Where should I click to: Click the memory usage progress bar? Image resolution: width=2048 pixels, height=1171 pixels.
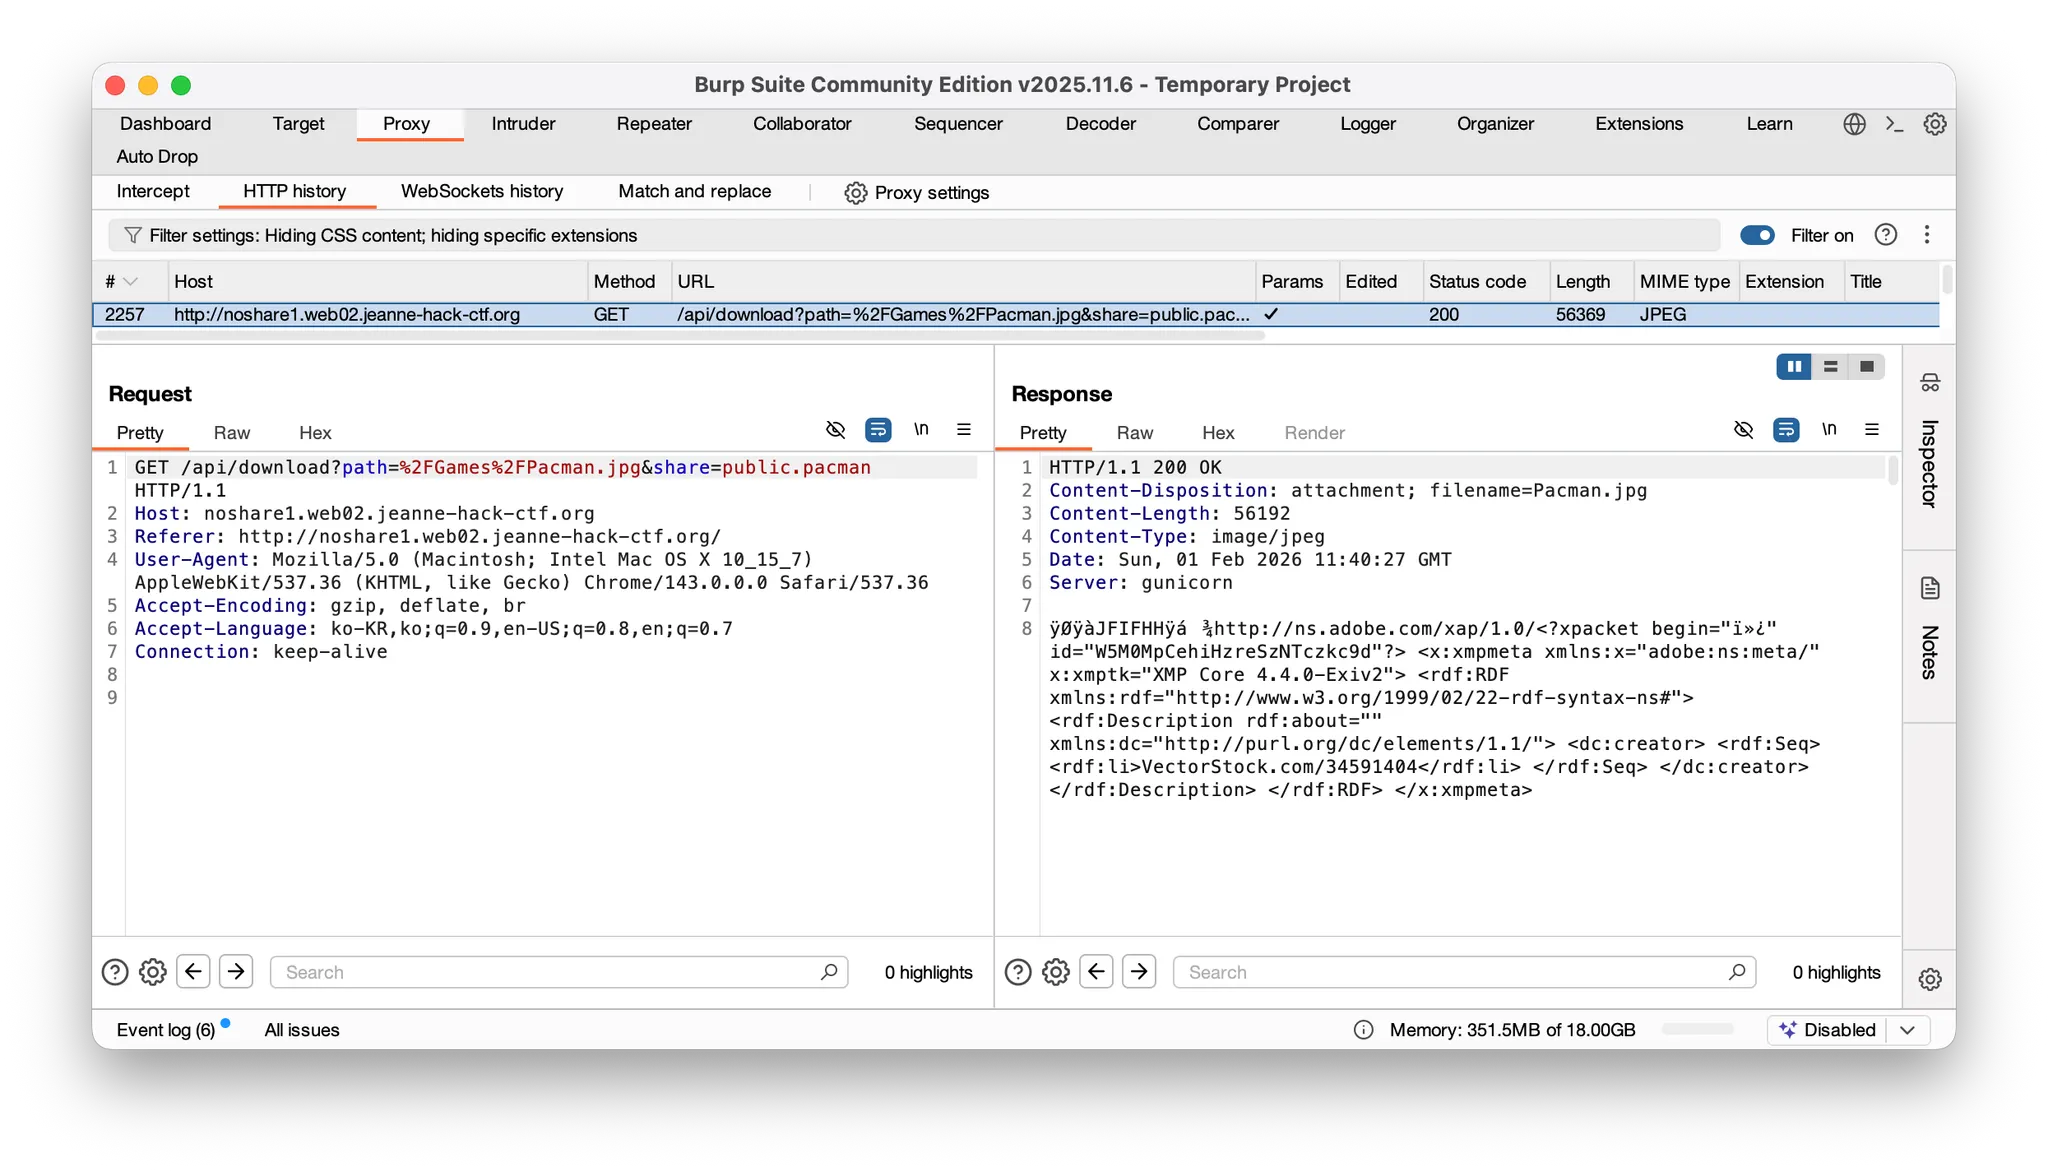point(1697,1030)
